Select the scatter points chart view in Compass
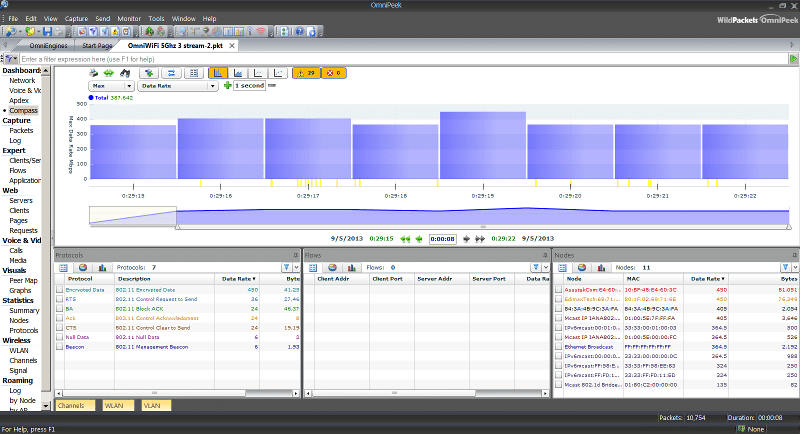Screen dimensions: 800x434 click(278, 73)
